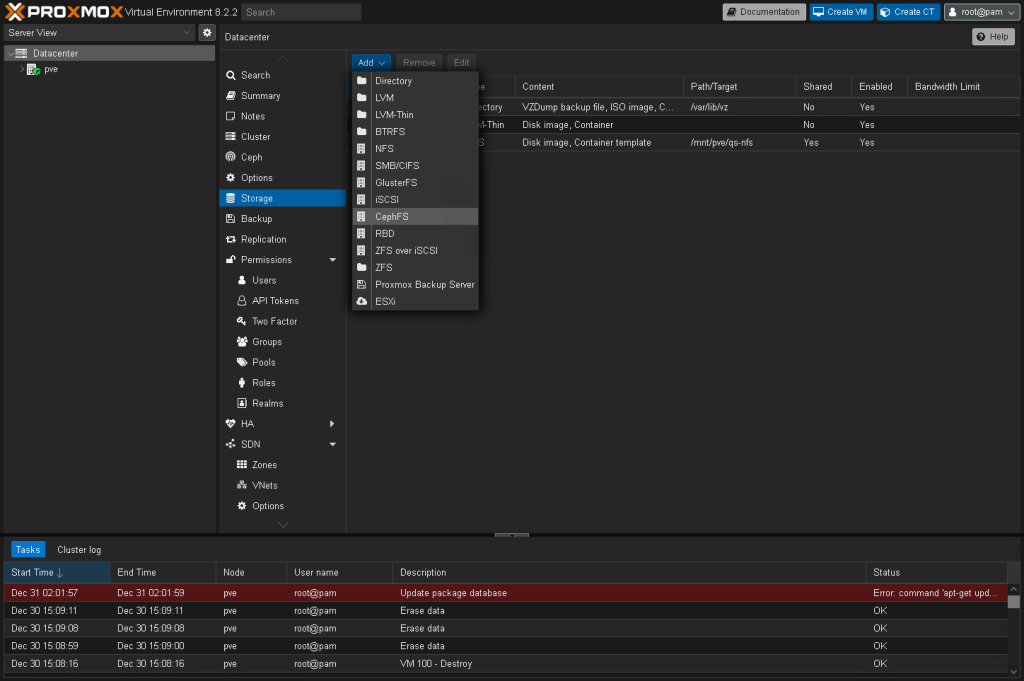
Task: Click the Two Factor key icon
Action: 242,321
